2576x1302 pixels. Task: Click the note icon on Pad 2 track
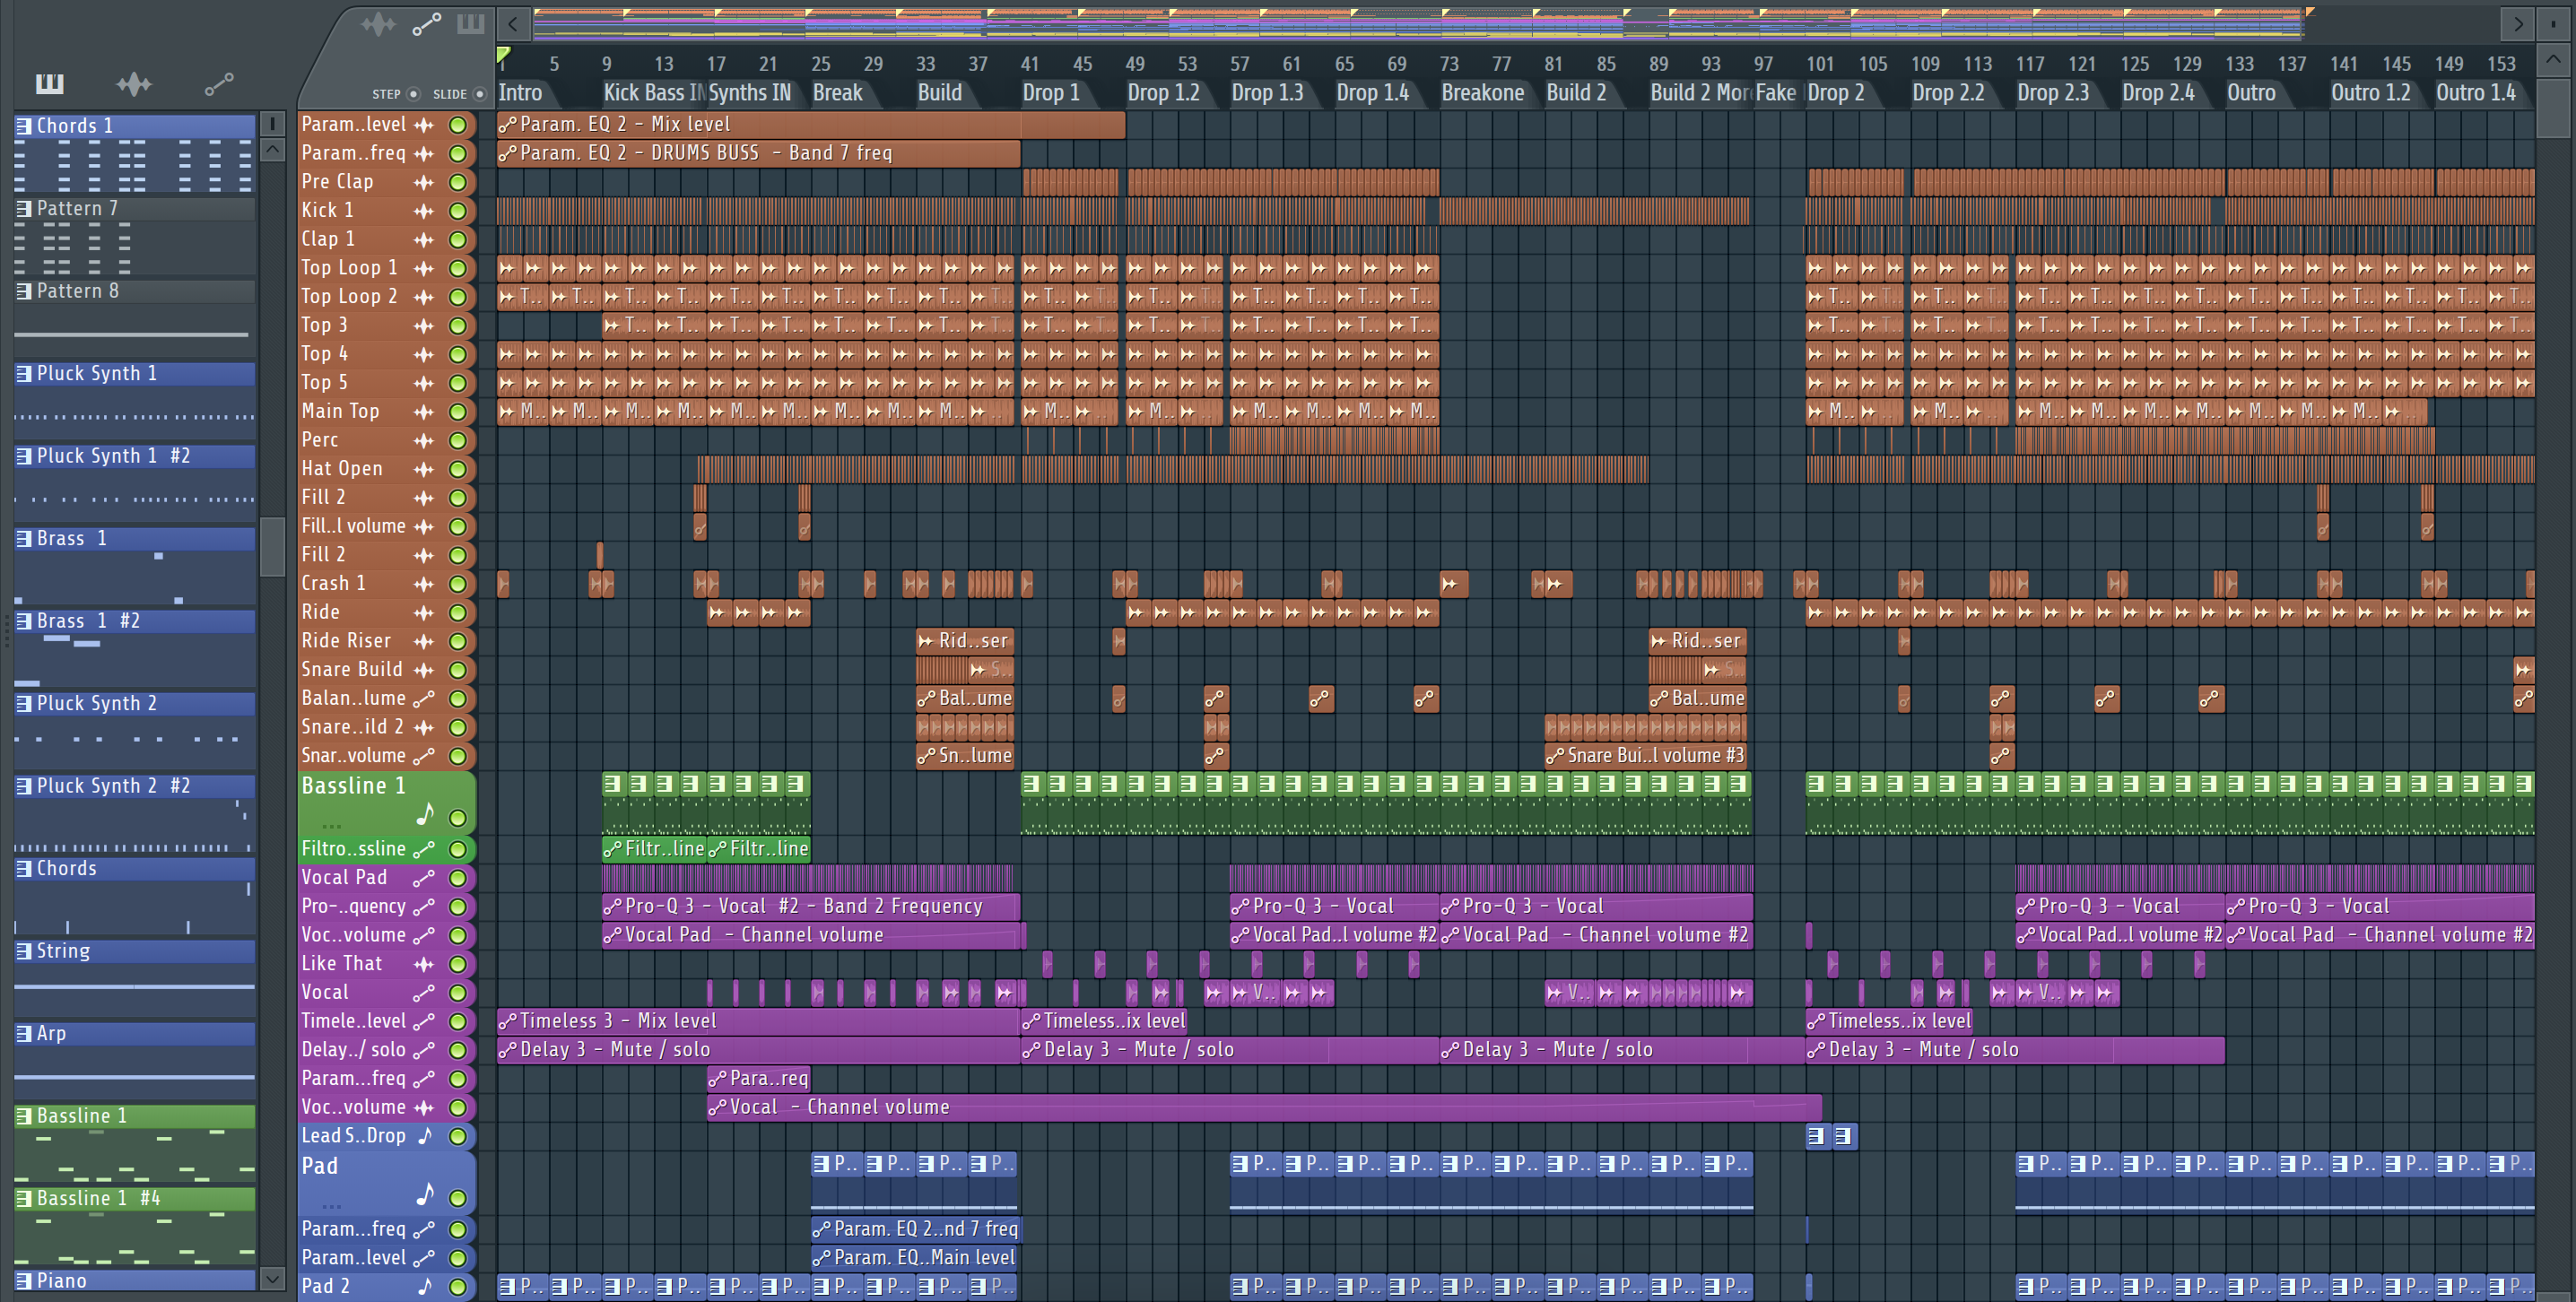[425, 1286]
